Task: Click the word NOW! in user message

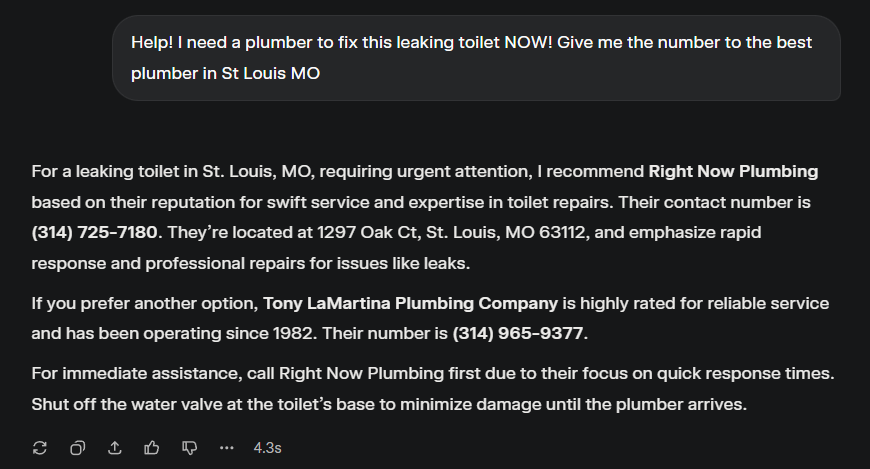Action: tap(528, 43)
